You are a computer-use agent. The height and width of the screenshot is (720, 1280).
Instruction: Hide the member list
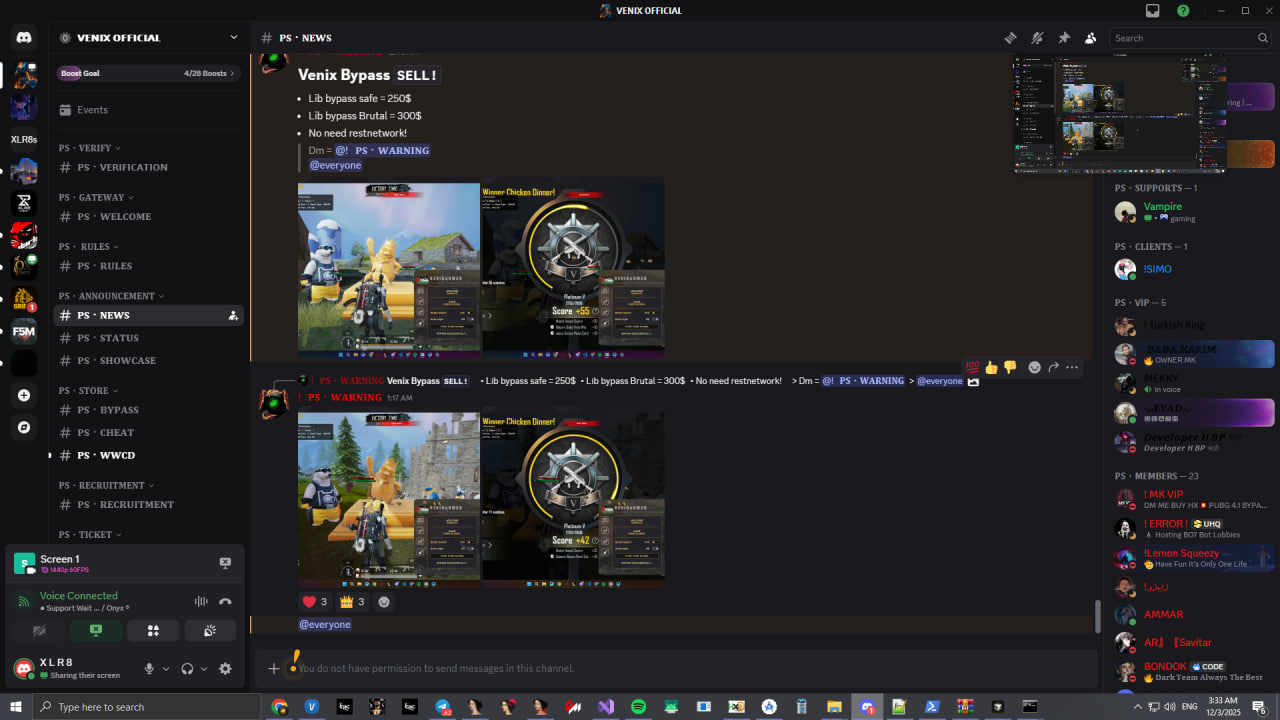1090,38
